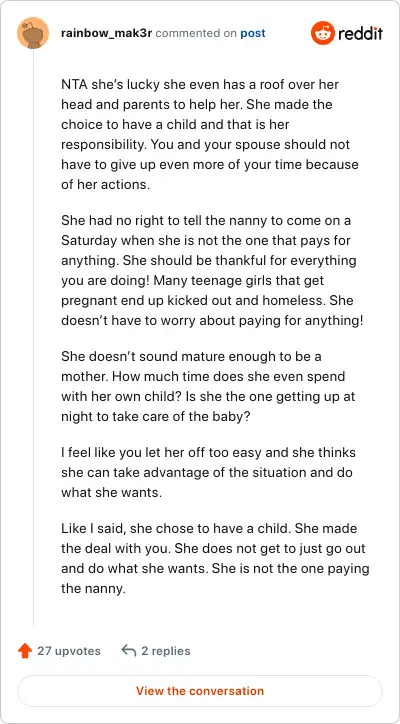The image size is (400, 724).
Task: Click the orange Reddit Snoo logo
Action: (322, 33)
